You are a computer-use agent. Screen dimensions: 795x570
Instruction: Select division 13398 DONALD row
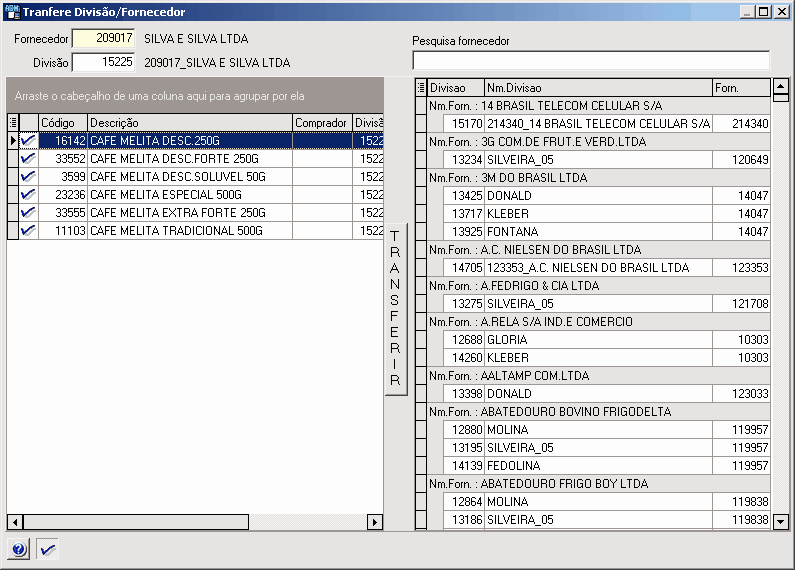point(607,394)
